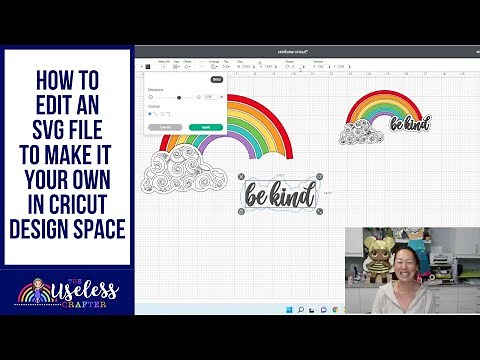Click the resize handle on be kind selection

click(319, 211)
